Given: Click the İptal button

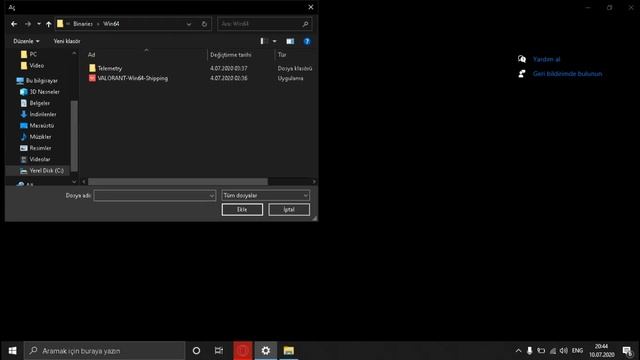Looking at the screenshot, I should pyautogui.click(x=289, y=209).
